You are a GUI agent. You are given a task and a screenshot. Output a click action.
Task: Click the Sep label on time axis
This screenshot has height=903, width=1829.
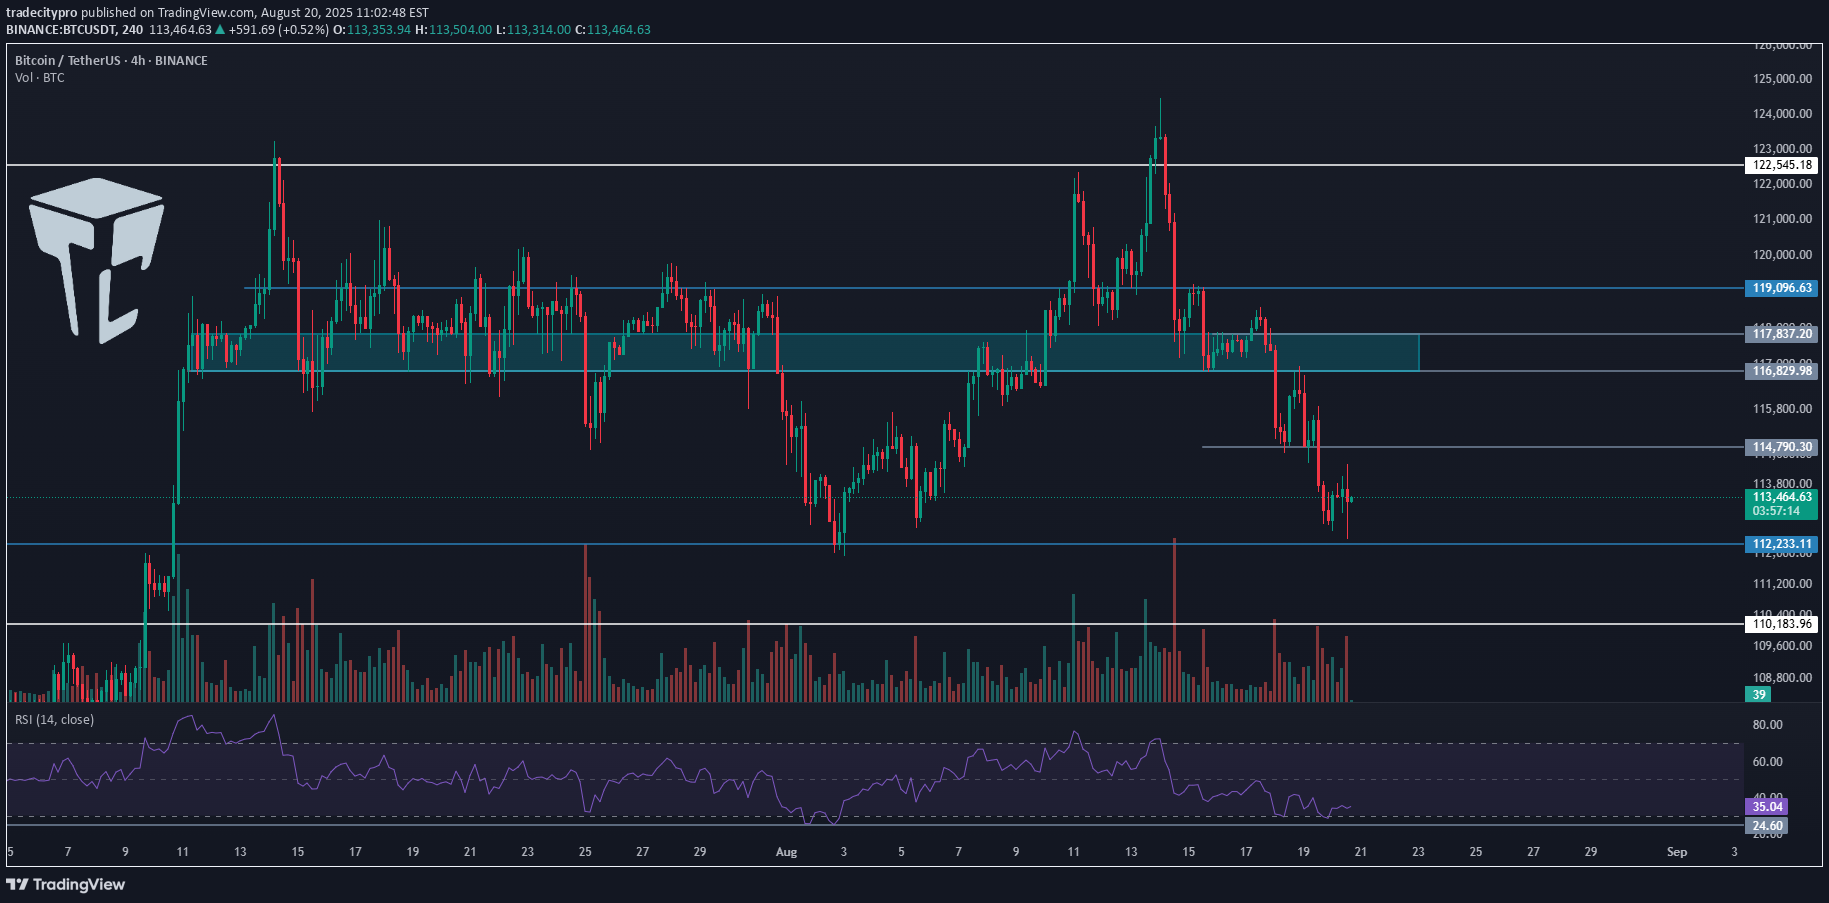click(x=1677, y=852)
